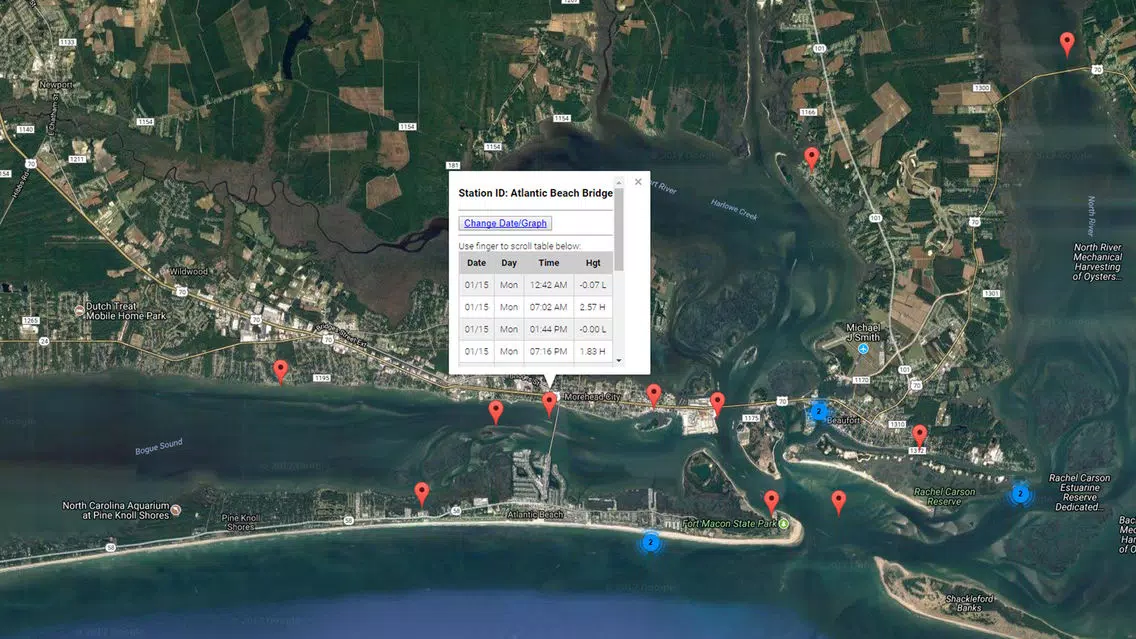Select red pin above Fort Macon State Park
The height and width of the screenshot is (639, 1136).
point(772,501)
